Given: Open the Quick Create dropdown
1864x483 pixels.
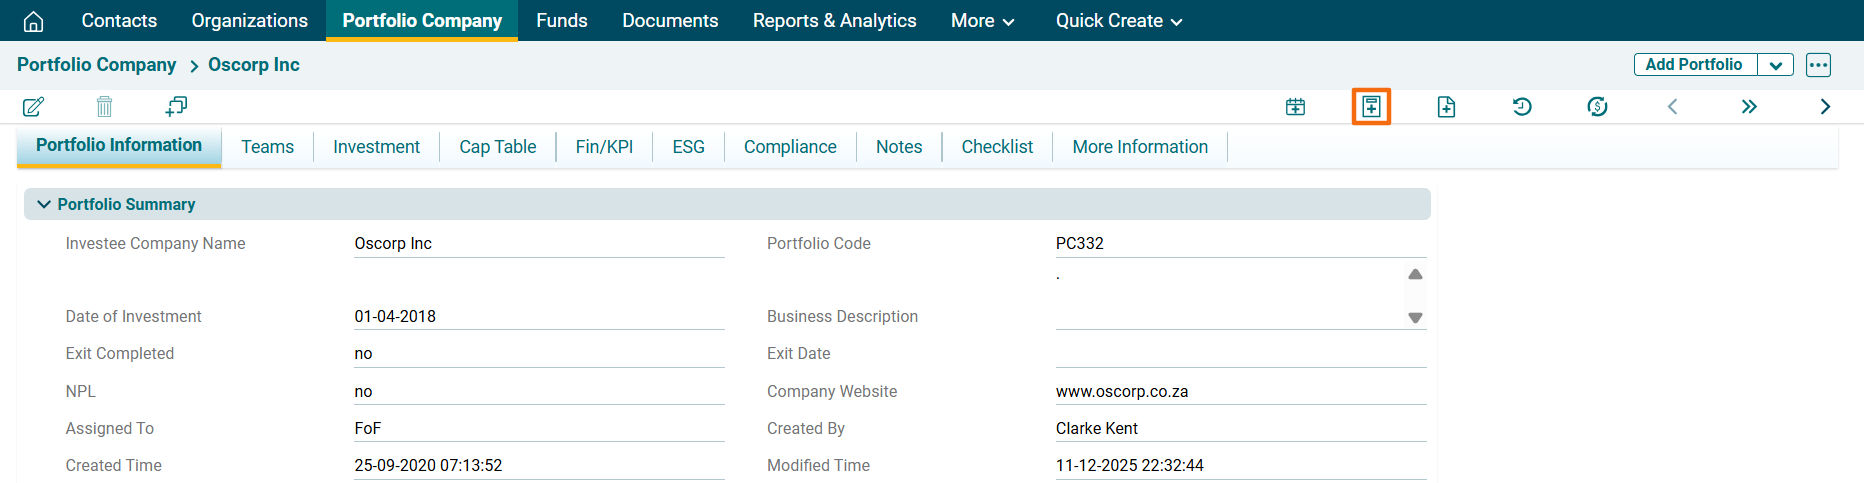Looking at the screenshot, I should (1118, 21).
